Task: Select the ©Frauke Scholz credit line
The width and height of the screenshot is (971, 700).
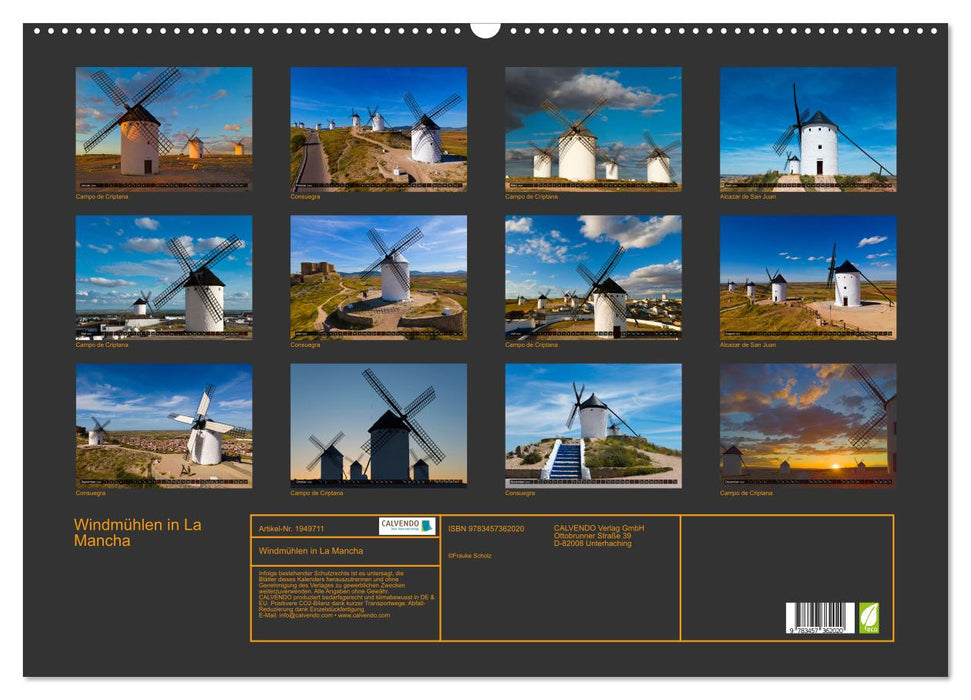Action: tap(470, 555)
